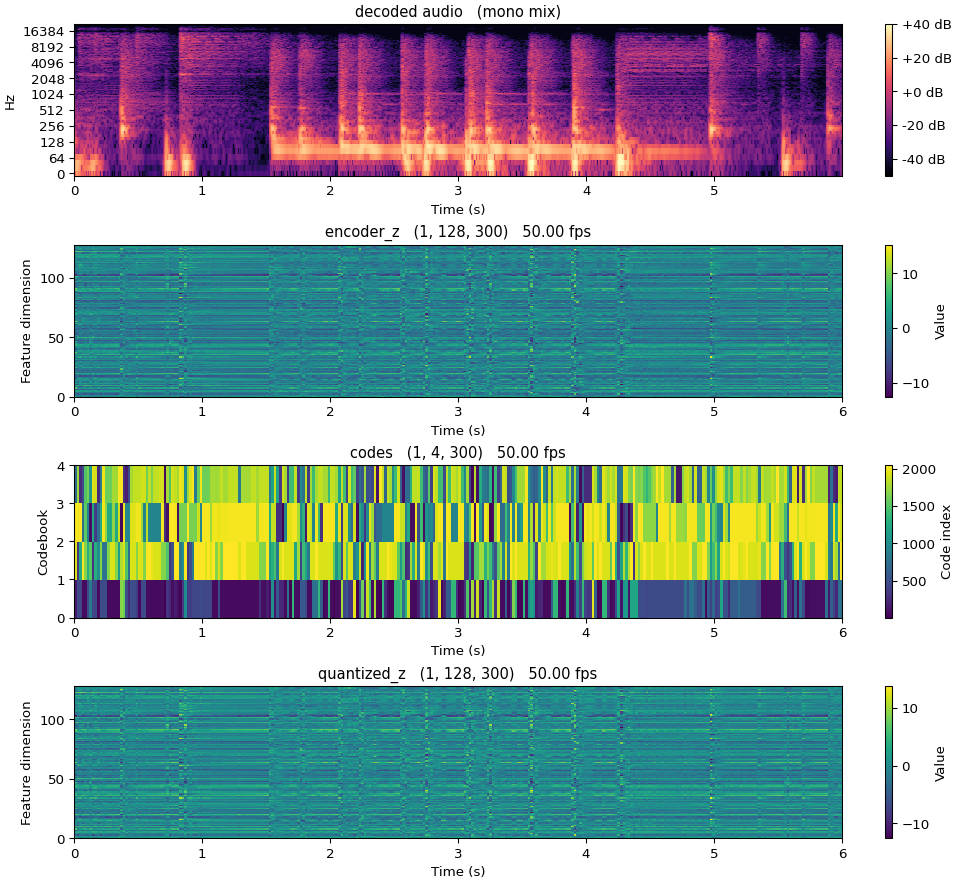Click the 'Code index' colorbar label
960x883 pixels.
point(946,543)
